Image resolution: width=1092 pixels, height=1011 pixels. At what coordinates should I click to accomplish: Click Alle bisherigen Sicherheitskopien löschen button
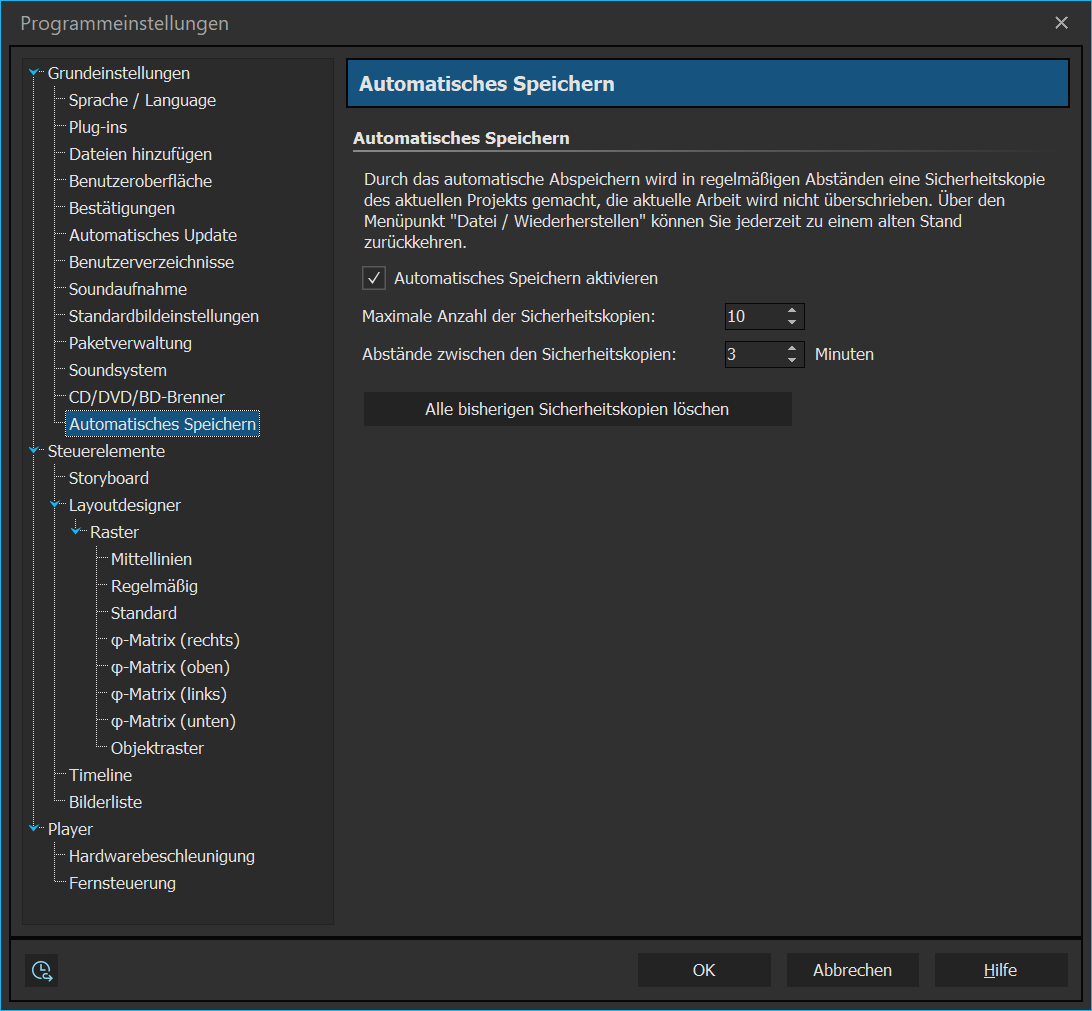point(577,409)
